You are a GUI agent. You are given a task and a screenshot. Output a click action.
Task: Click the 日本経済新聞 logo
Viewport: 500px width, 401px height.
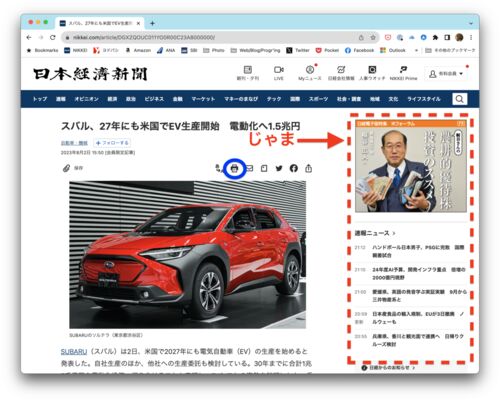90,74
